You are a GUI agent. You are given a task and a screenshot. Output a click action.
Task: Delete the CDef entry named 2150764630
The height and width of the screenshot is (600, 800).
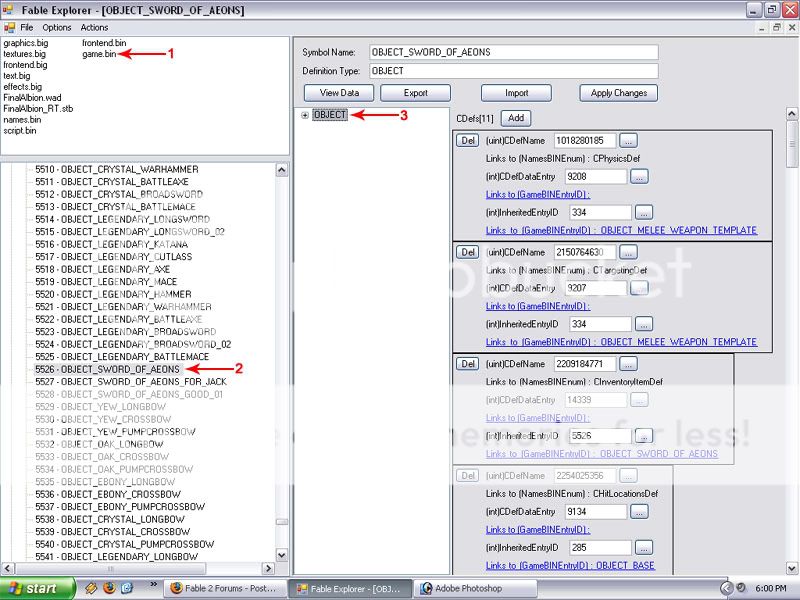click(467, 252)
